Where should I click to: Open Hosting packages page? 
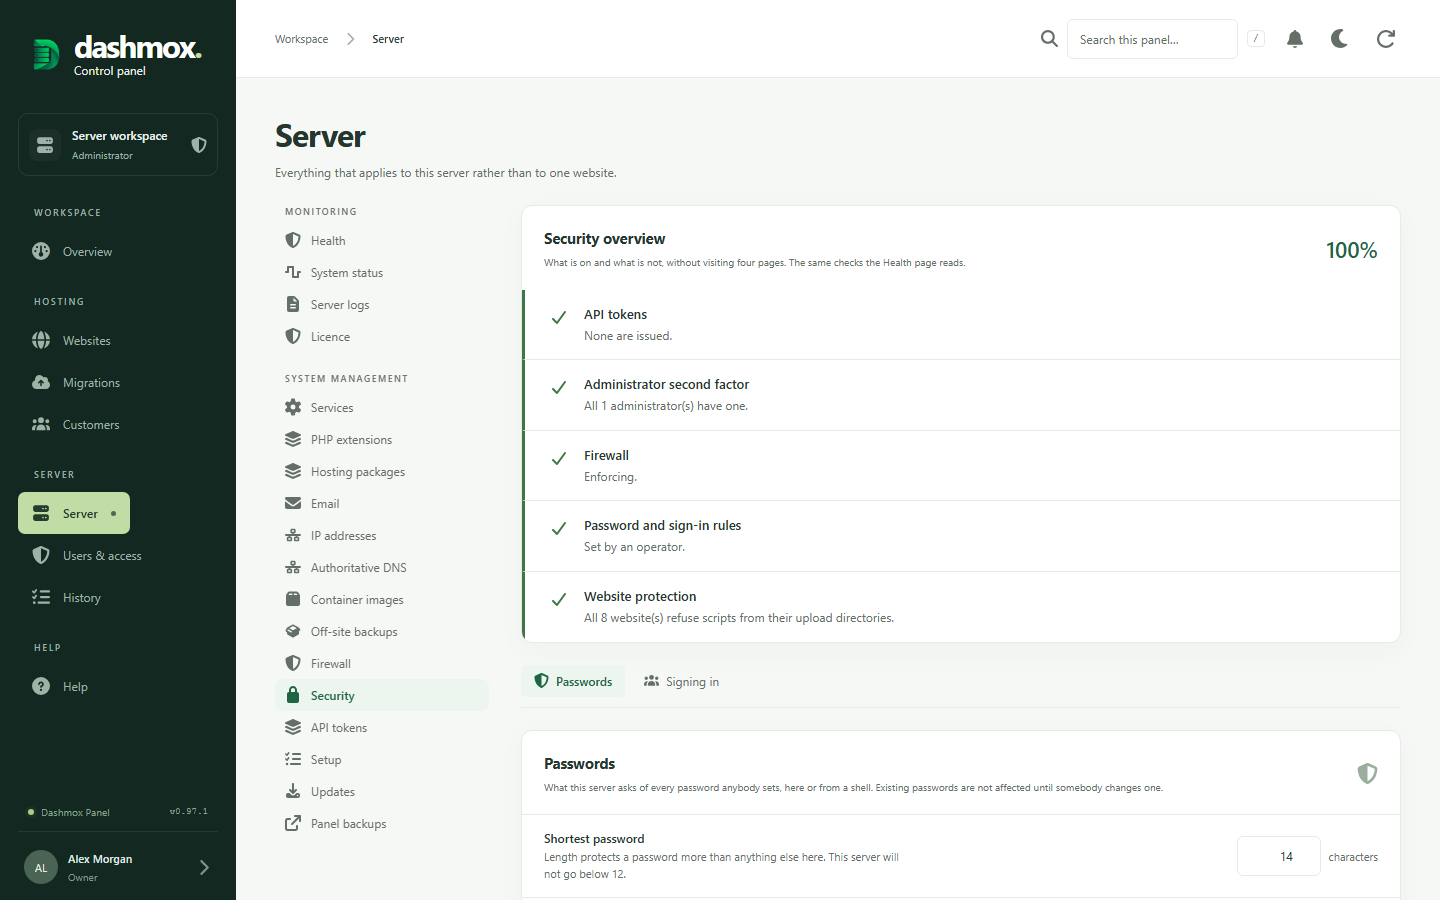coord(382,471)
